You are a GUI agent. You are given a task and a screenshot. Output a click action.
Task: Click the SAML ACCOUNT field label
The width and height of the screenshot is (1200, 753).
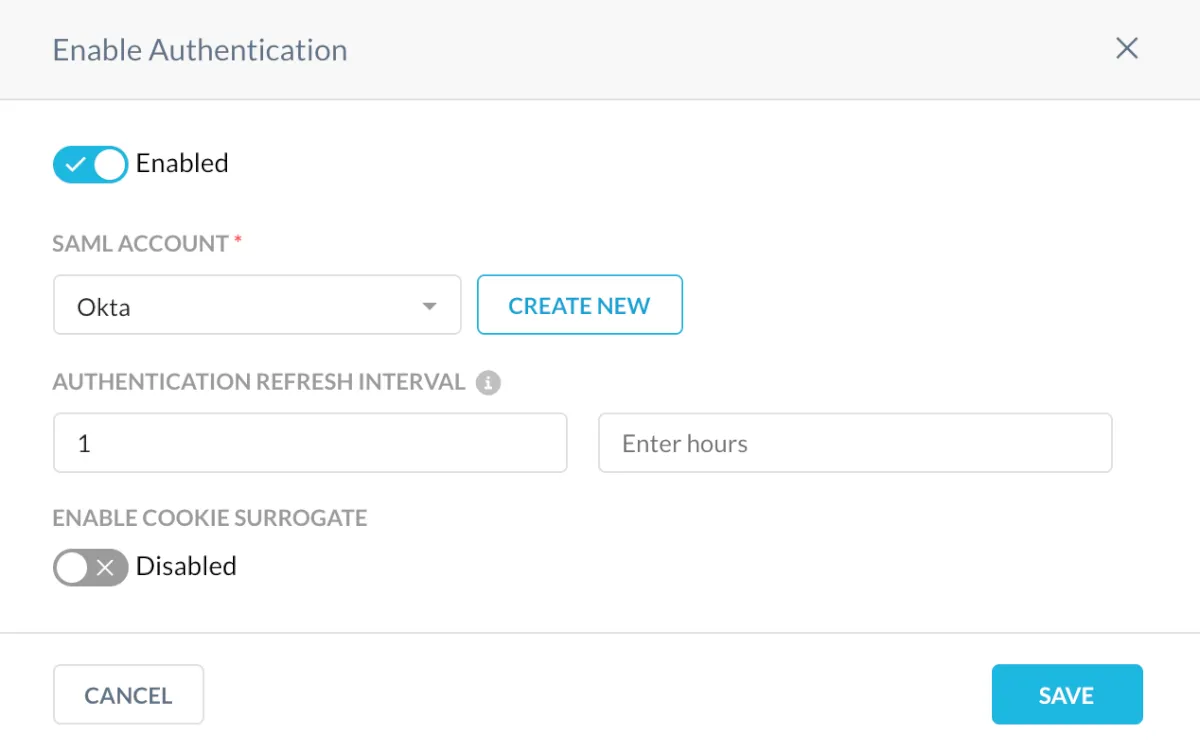141,244
